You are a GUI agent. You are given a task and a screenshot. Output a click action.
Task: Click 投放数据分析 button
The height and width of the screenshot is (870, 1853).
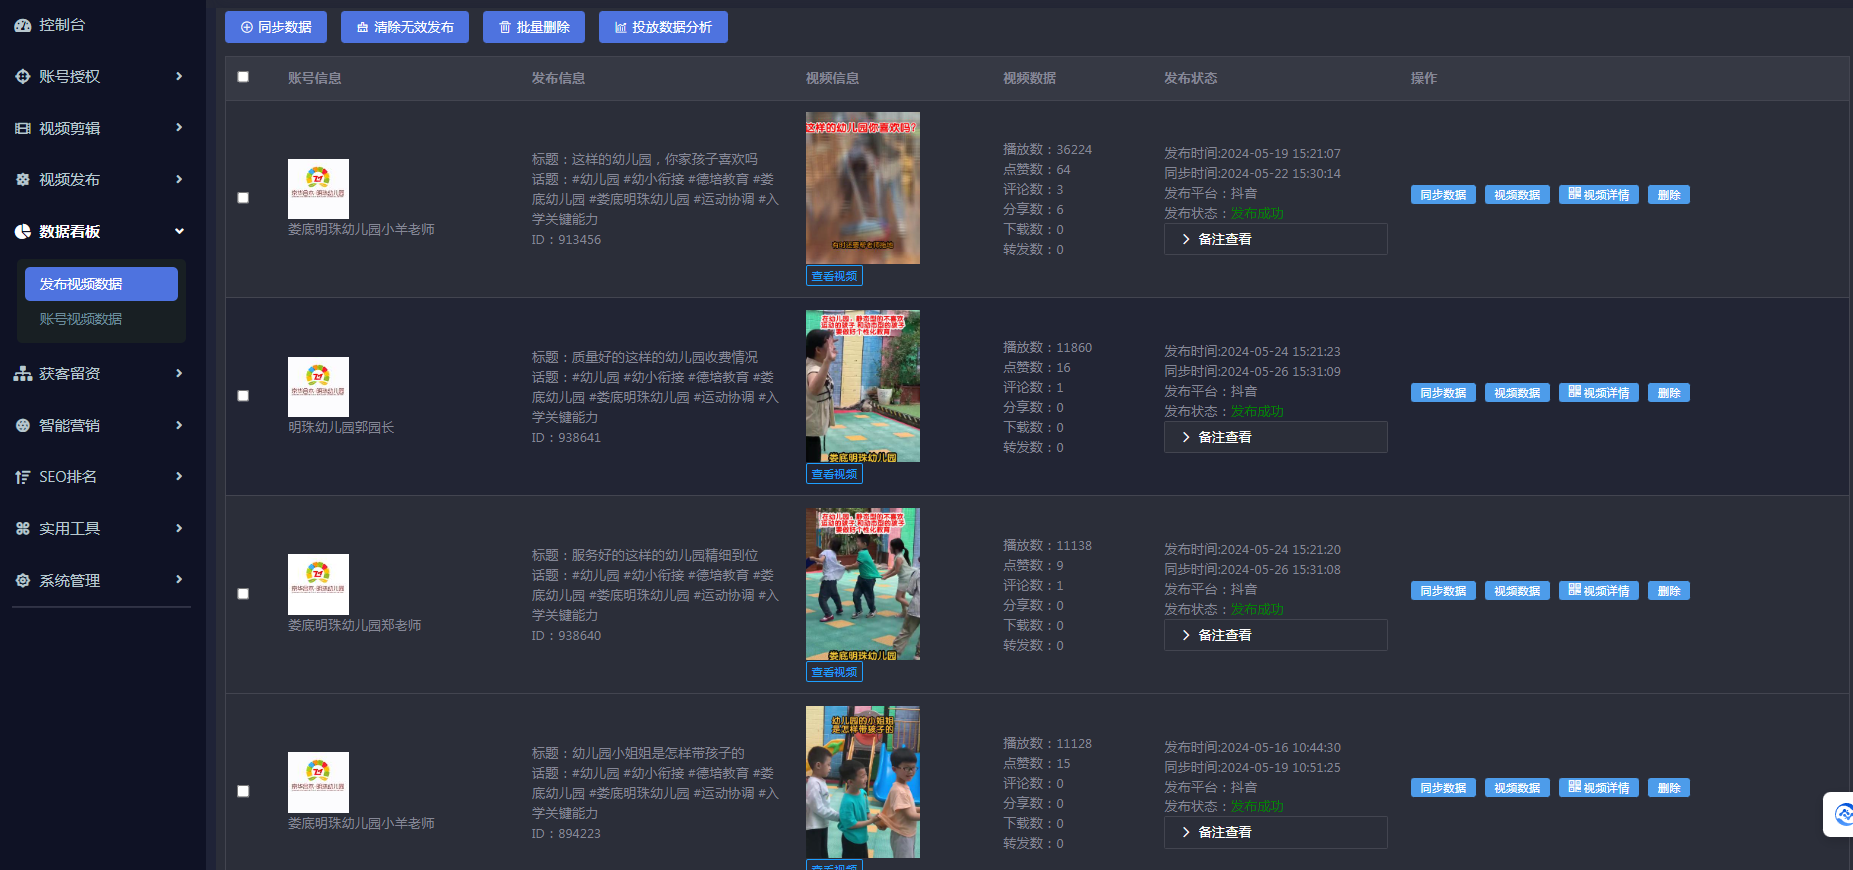[662, 27]
